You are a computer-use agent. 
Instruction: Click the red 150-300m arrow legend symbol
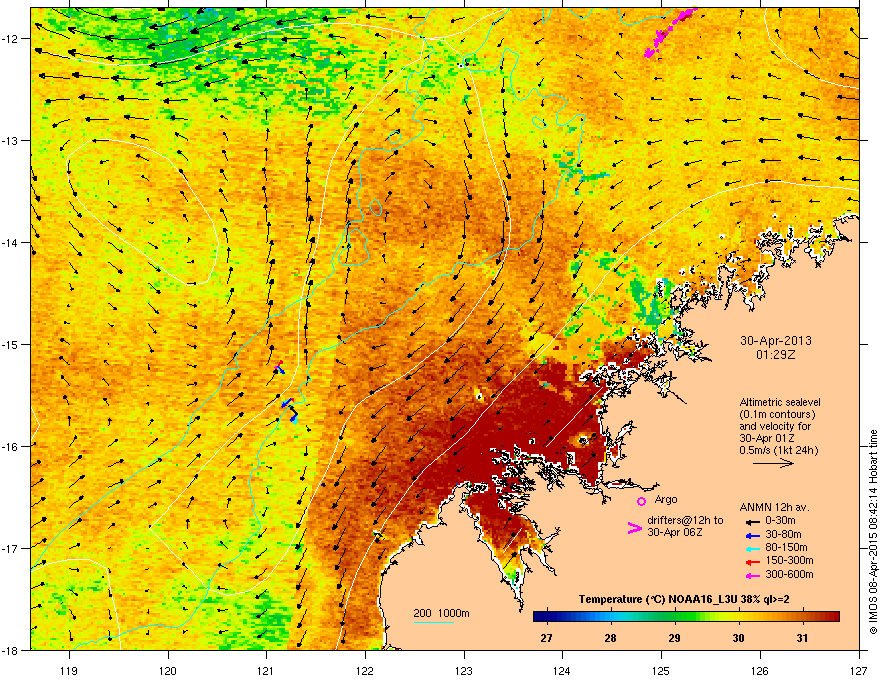click(752, 561)
